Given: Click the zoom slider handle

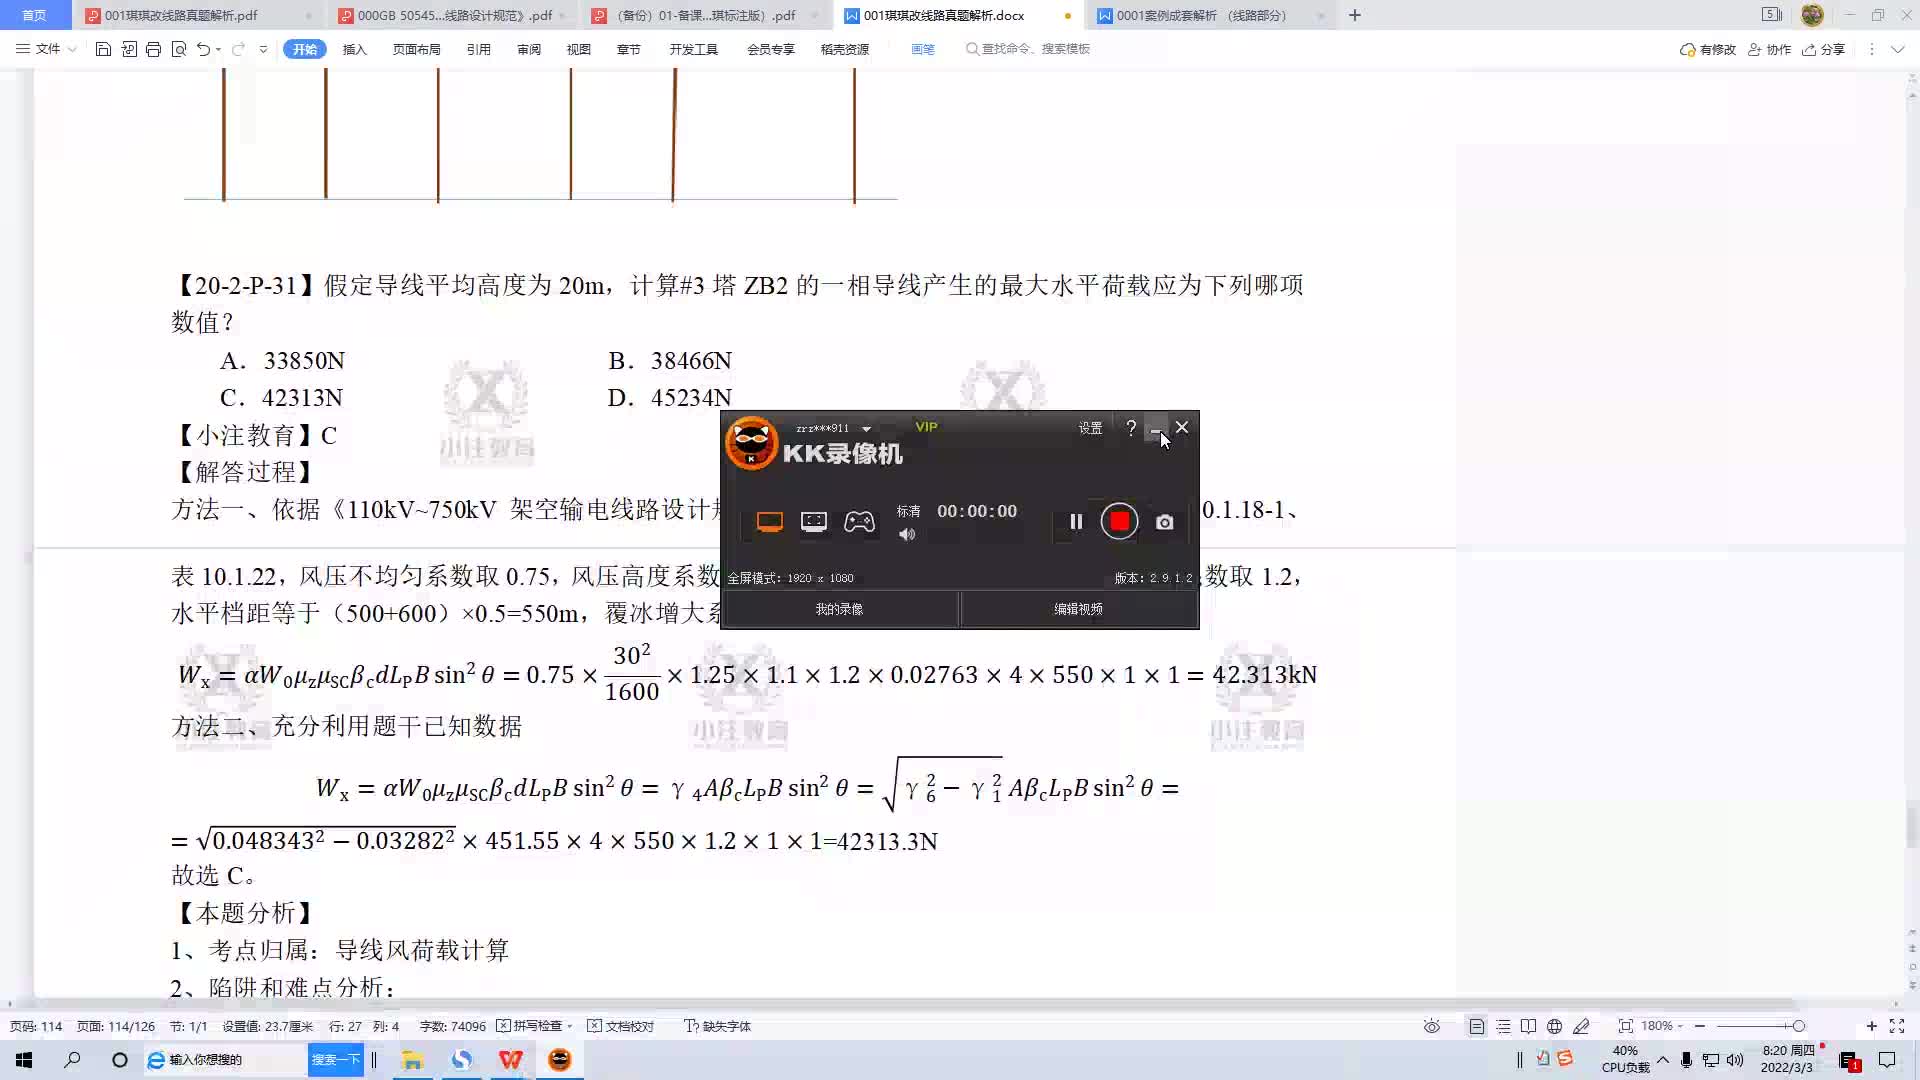Looking at the screenshot, I should (x=1798, y=1026).
